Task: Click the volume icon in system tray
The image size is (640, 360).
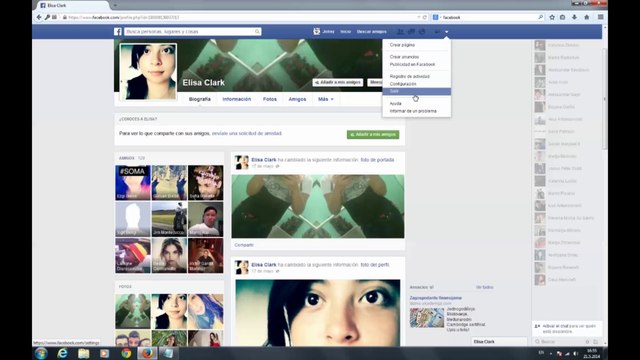Action: tap(576, 353)
